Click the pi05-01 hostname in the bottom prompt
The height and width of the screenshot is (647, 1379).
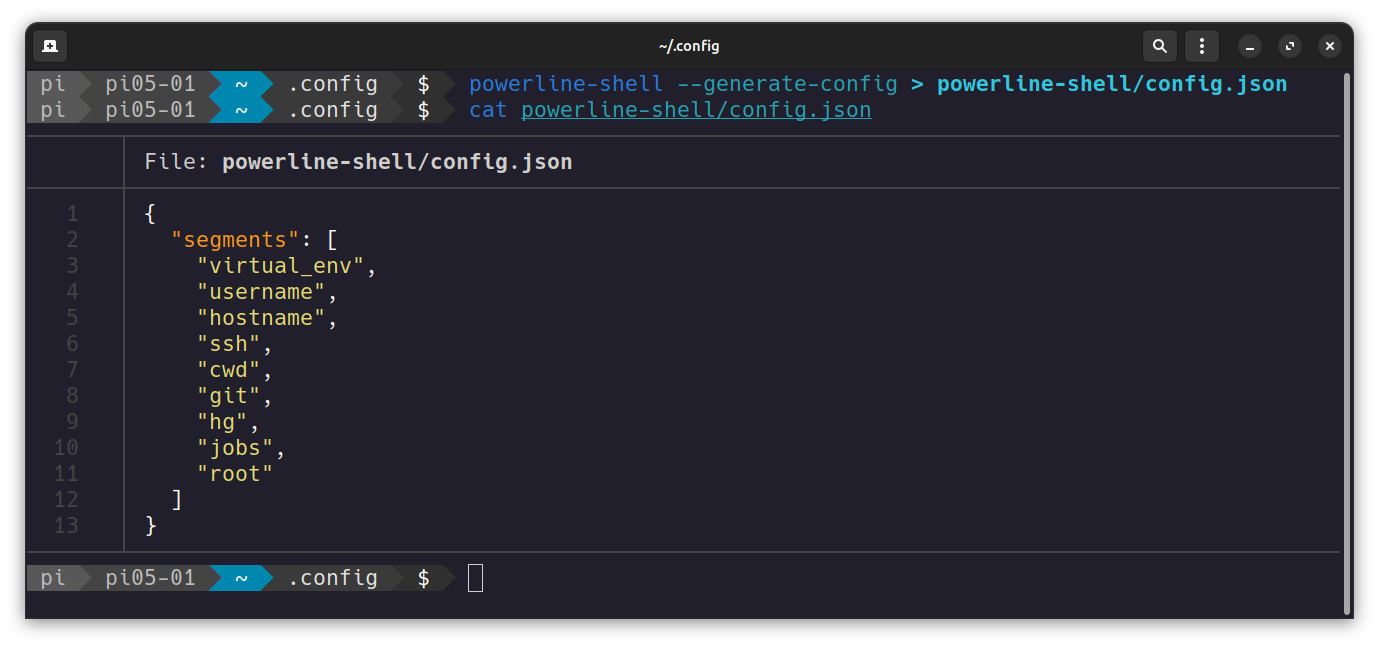tap(150, 578)
